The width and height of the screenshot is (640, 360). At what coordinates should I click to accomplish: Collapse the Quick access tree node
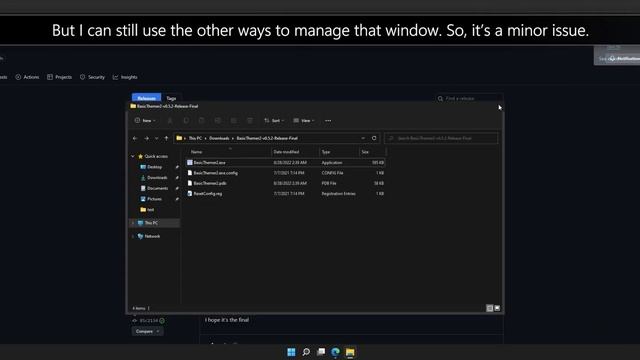(133, 156)
